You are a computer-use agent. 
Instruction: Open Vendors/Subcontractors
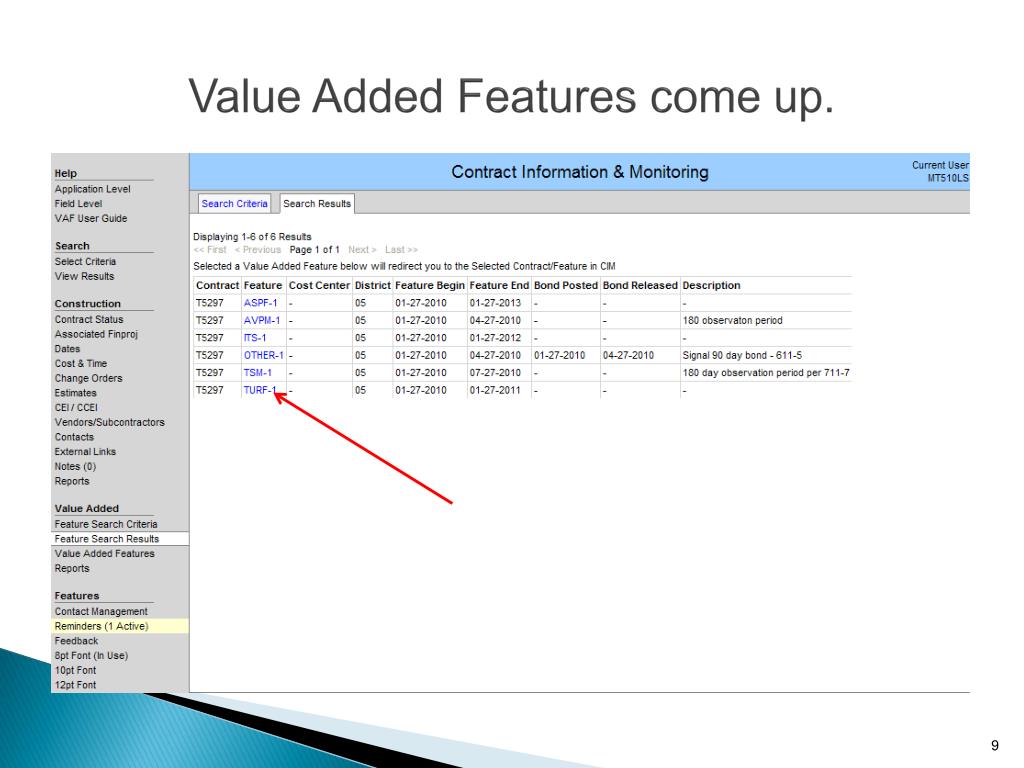(110, 423)
